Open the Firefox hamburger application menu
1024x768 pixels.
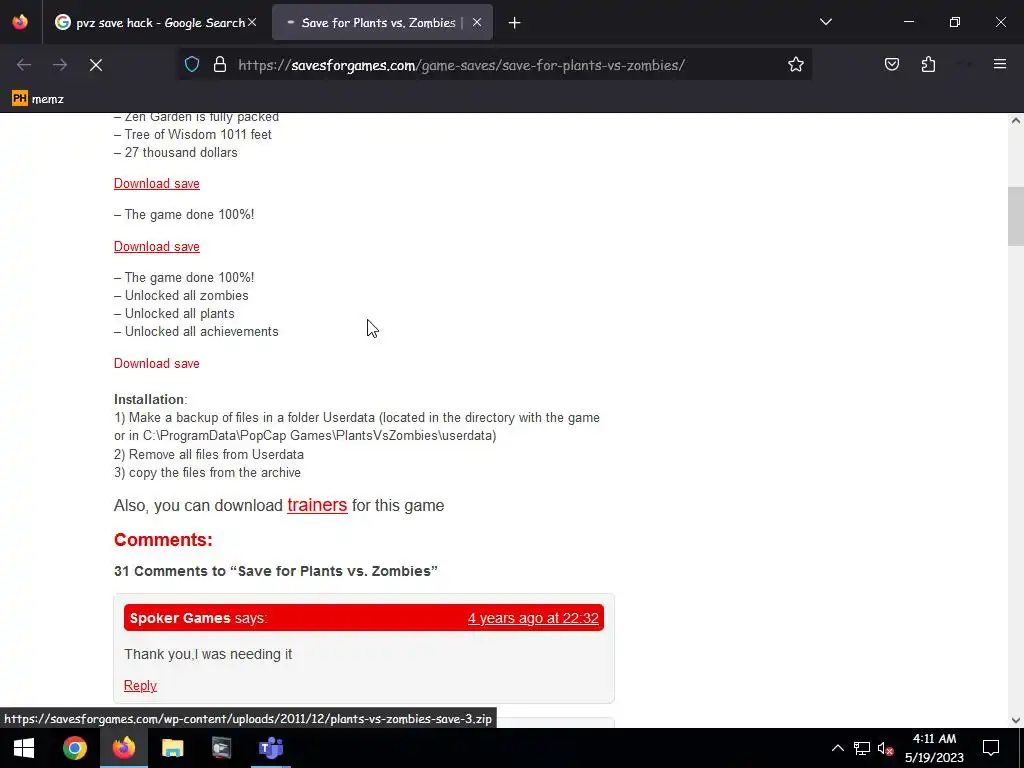[x=1000, y=64]
